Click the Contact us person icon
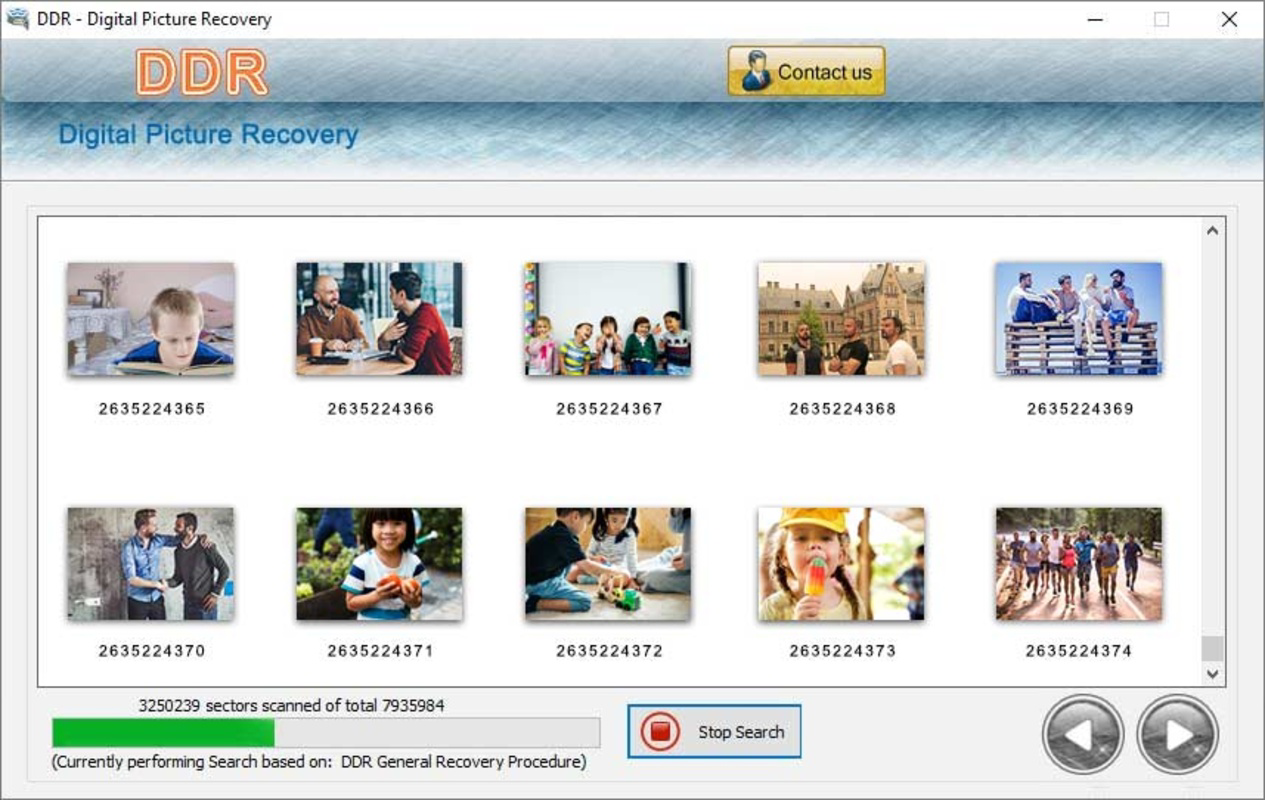The width and height of the screenshot is (1265, 800). pyautogui.click(x=757, y=70)
